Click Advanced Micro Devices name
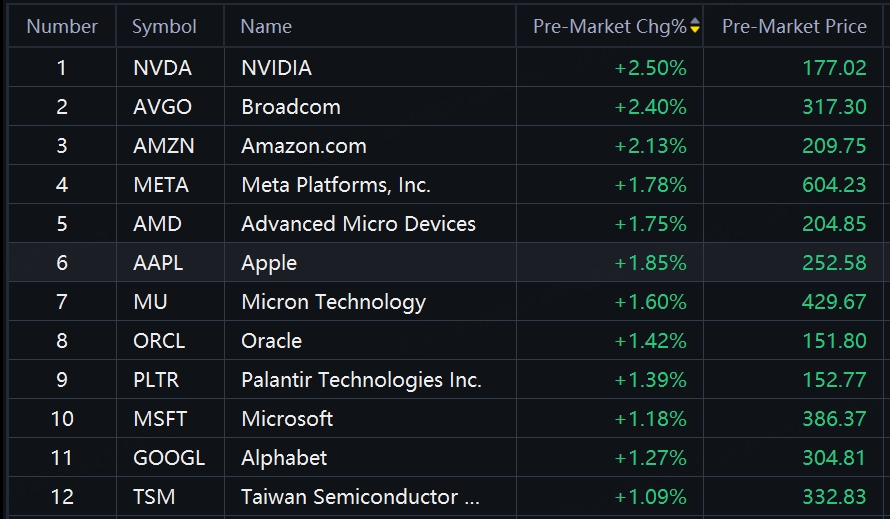 click(358, 224)
